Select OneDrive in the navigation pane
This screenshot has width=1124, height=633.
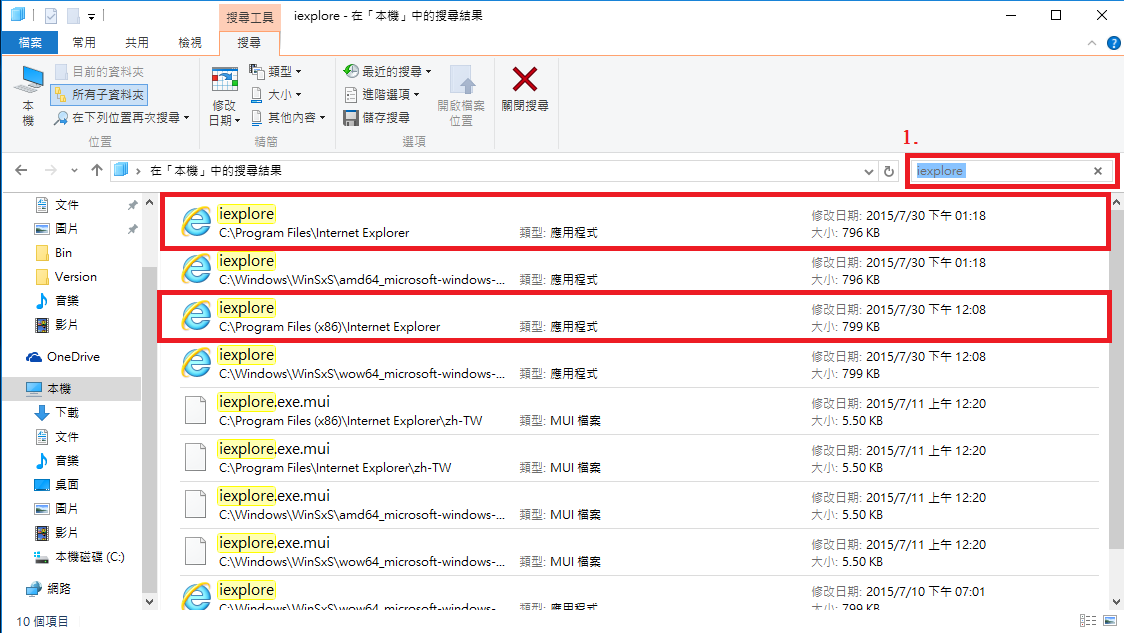pos(72,357)
